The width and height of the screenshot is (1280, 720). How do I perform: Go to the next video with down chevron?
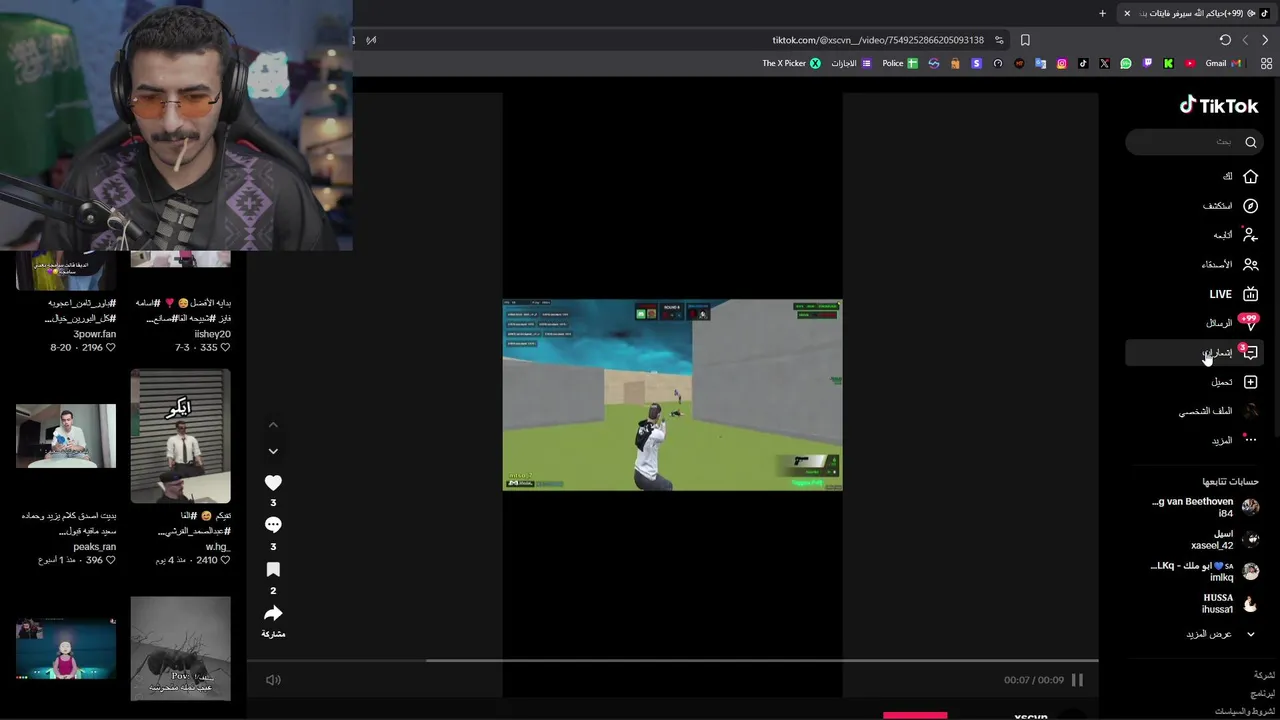pyautogui.click(x=273, y=452)
